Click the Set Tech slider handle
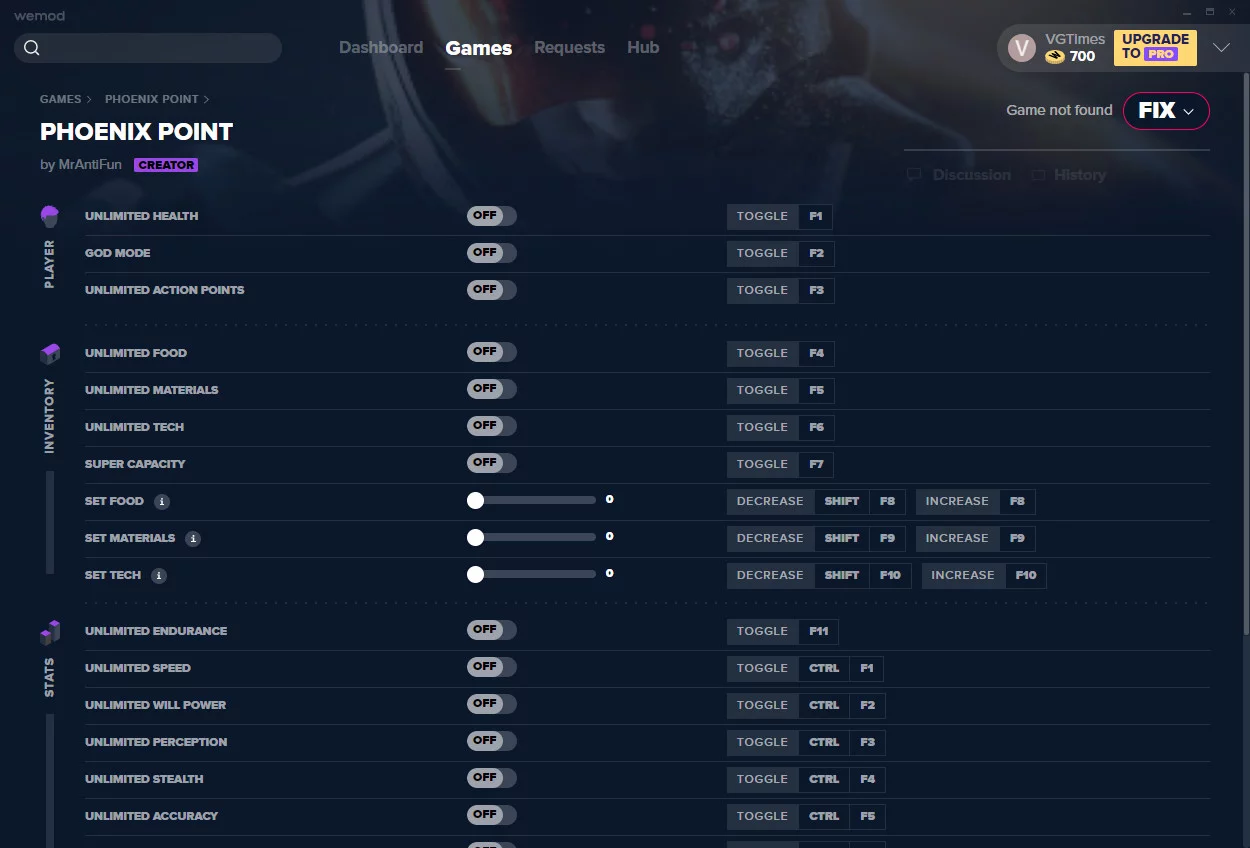 [x=475, y=575]
